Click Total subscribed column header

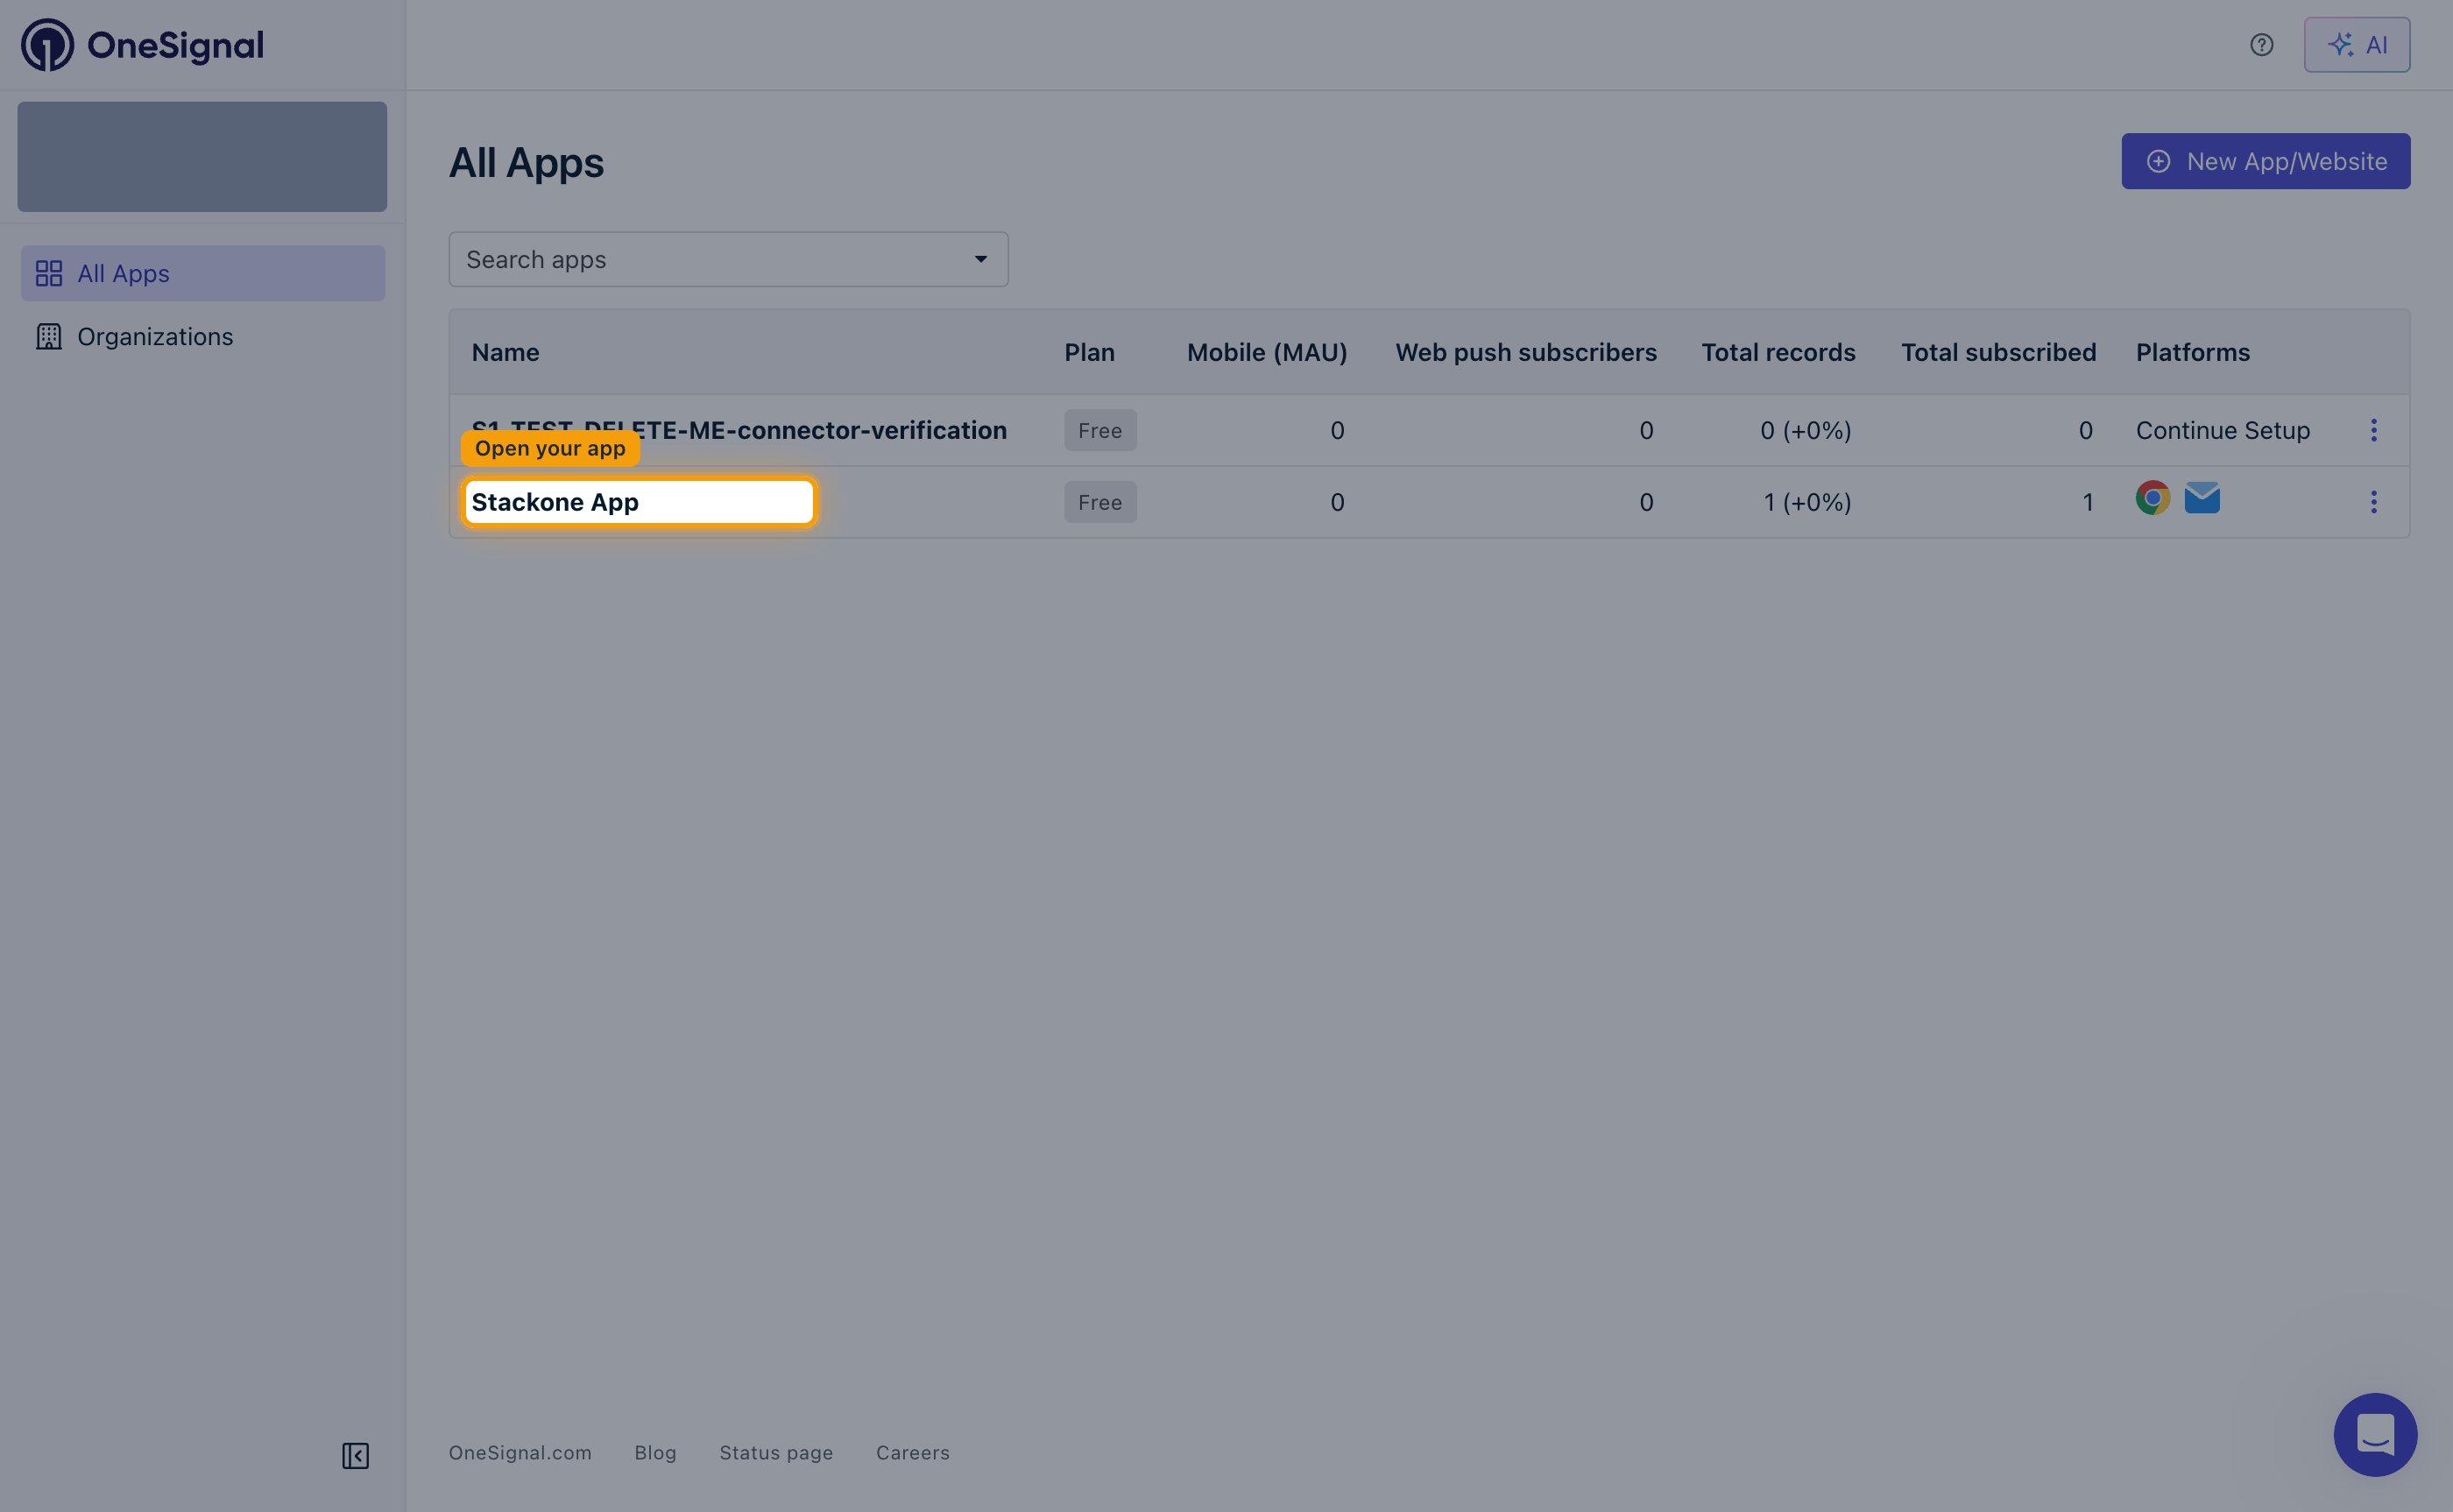[1998, 352]
